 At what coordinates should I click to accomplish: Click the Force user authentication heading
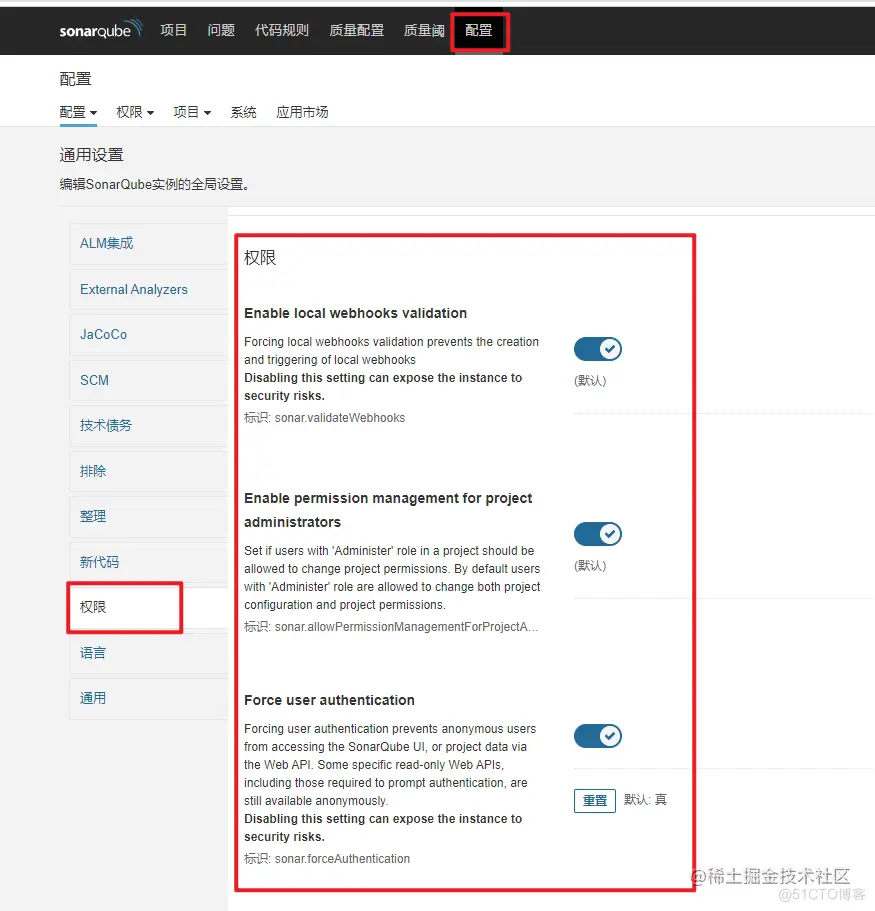click(x=329, y=700)
